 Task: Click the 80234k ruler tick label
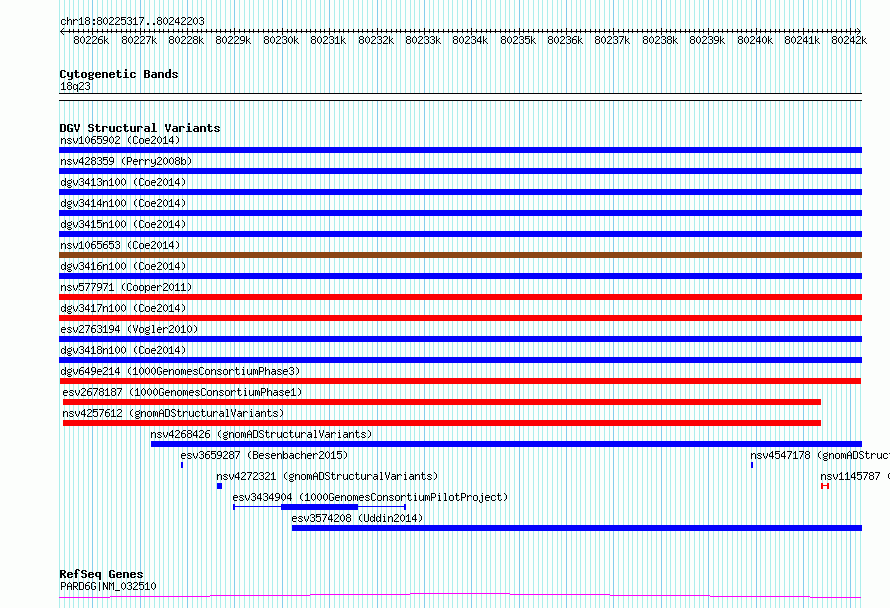click(470, 40)
